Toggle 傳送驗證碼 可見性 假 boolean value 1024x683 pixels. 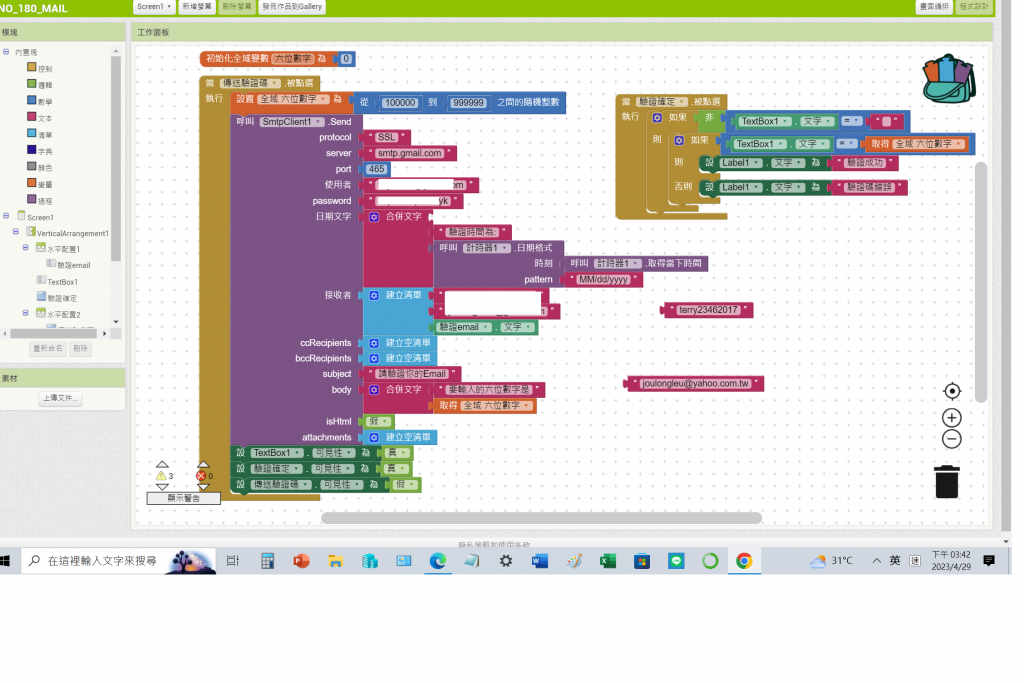coord(406,485)
